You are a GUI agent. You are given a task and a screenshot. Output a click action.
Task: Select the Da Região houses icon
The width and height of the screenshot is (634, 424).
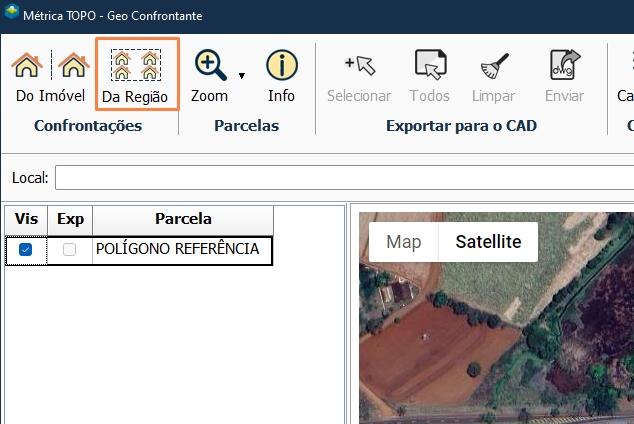click(136, 65)
